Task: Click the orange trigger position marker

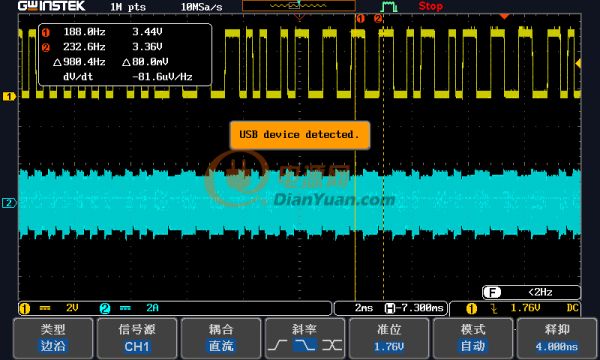Action: click(504, 16)
